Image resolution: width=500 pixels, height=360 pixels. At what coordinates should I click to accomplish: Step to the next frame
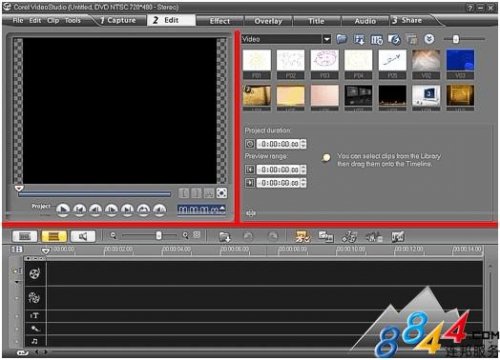(x=111, y=210)
